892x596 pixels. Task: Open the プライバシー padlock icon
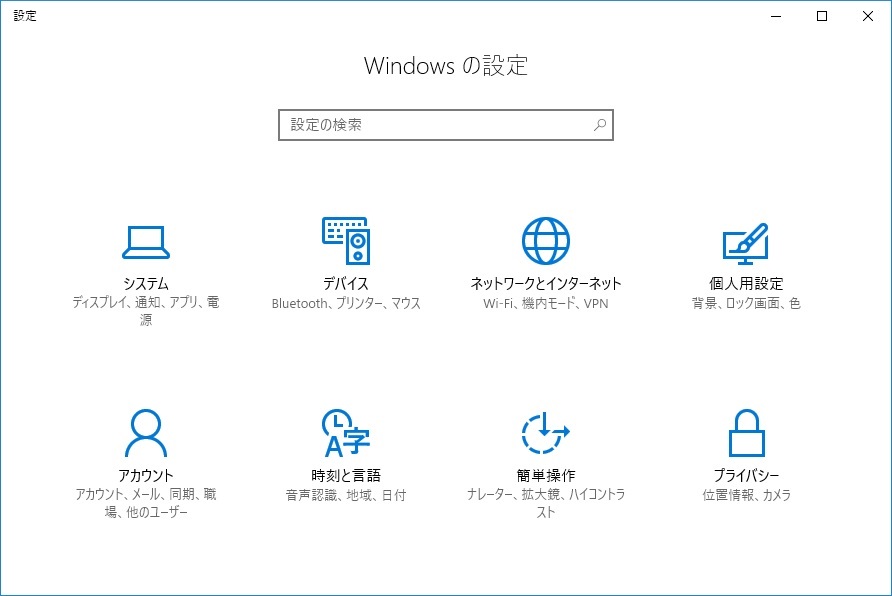coord(746,433)
